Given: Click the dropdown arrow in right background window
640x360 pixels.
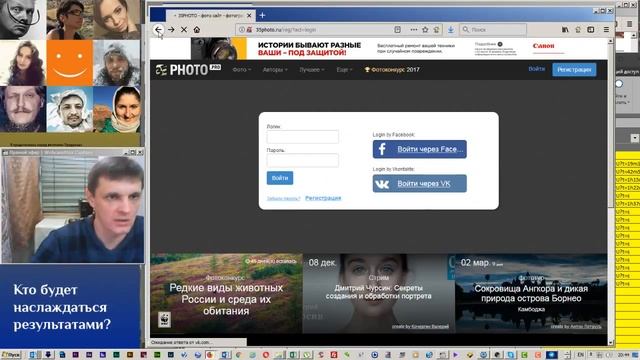Looking at the screenshot, I should point(635,138).
